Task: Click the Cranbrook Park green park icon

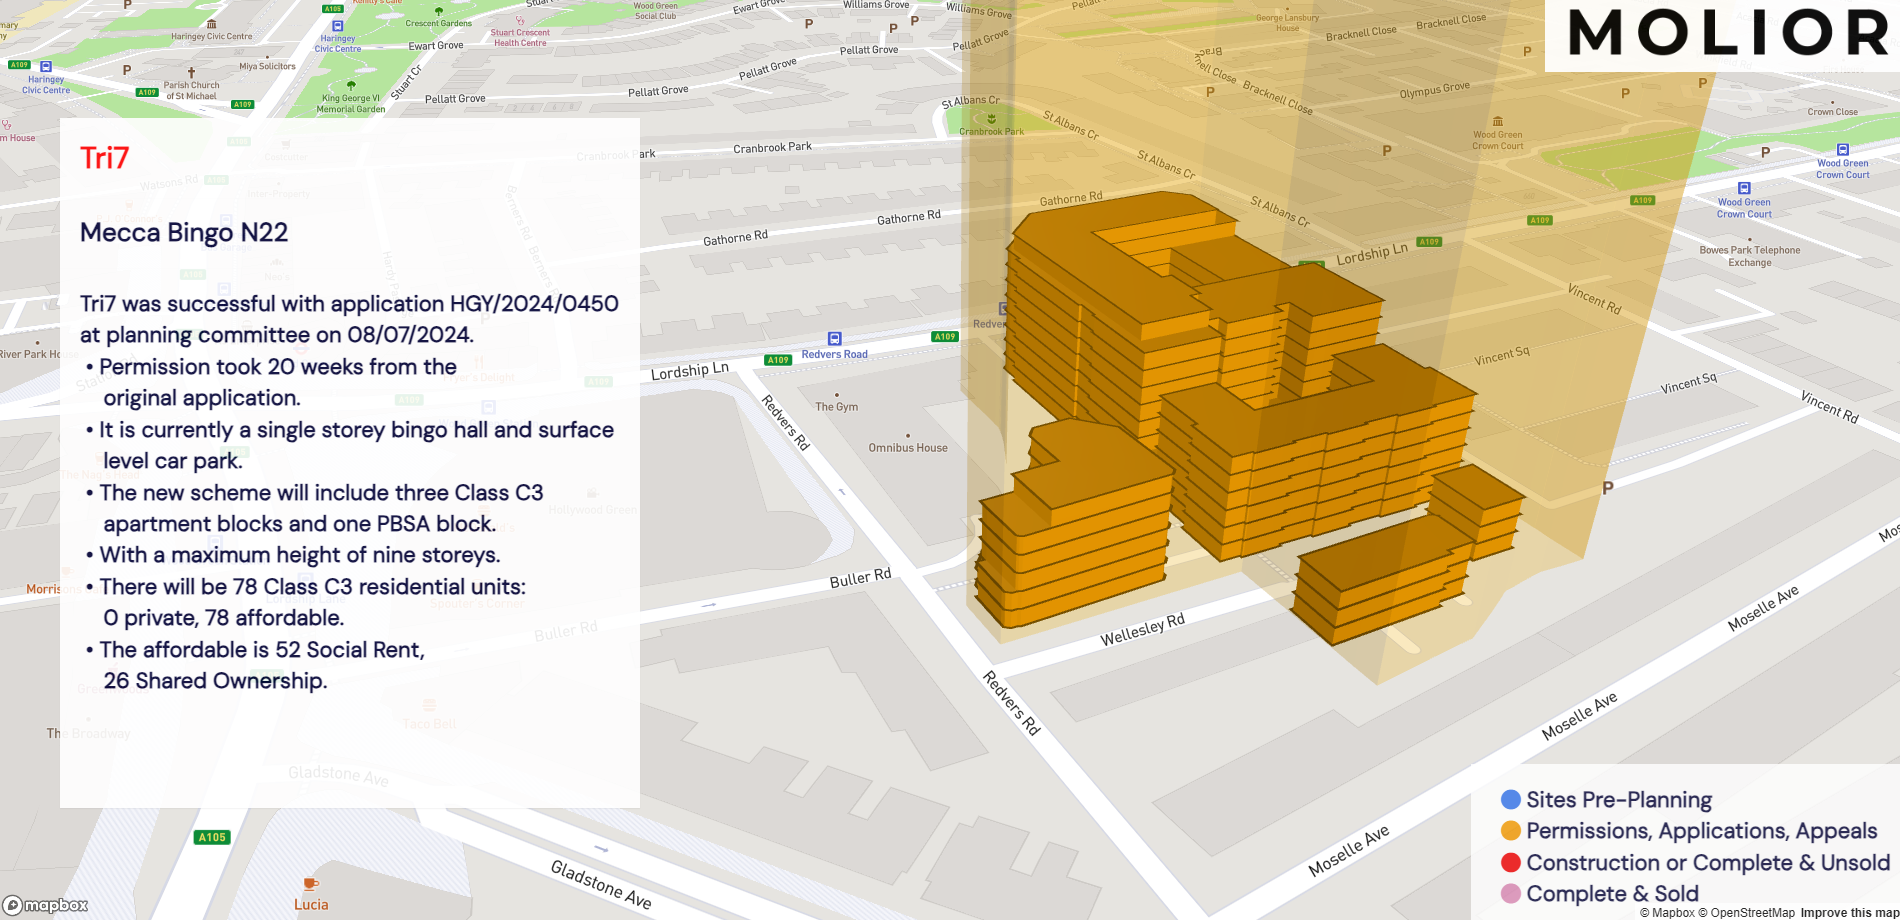Action: click(992, 118)
